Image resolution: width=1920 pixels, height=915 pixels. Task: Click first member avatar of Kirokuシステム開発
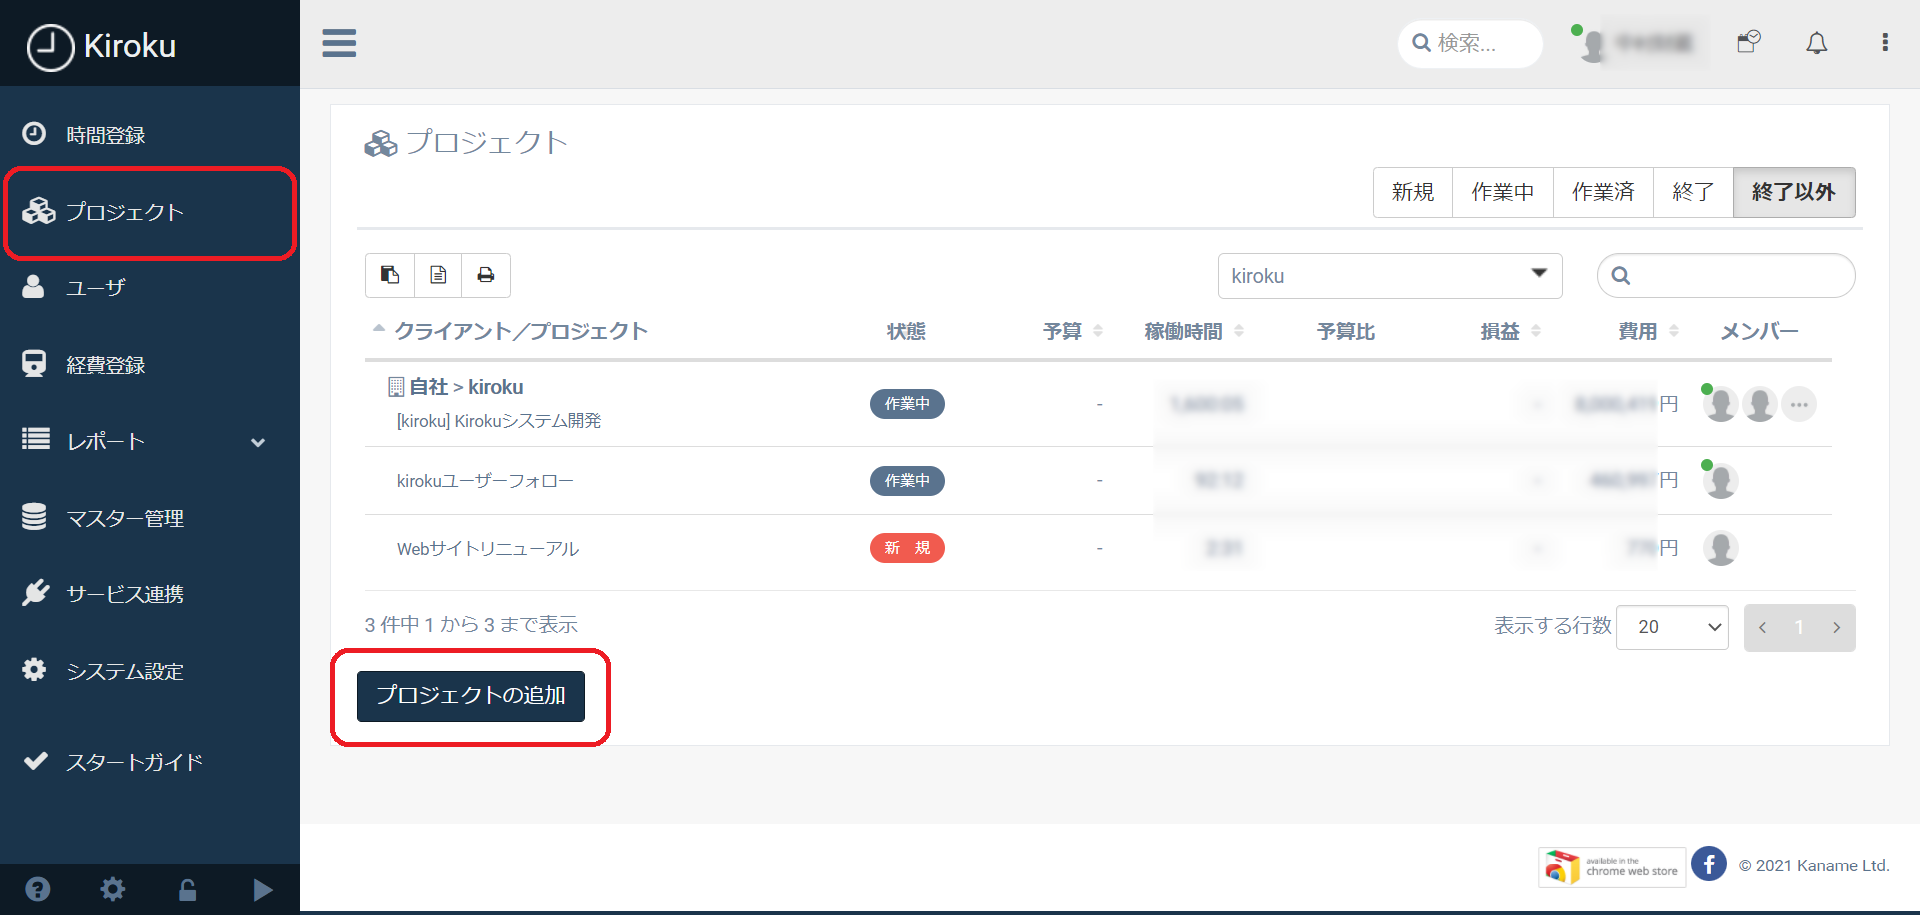click(x=1720, y=404)
